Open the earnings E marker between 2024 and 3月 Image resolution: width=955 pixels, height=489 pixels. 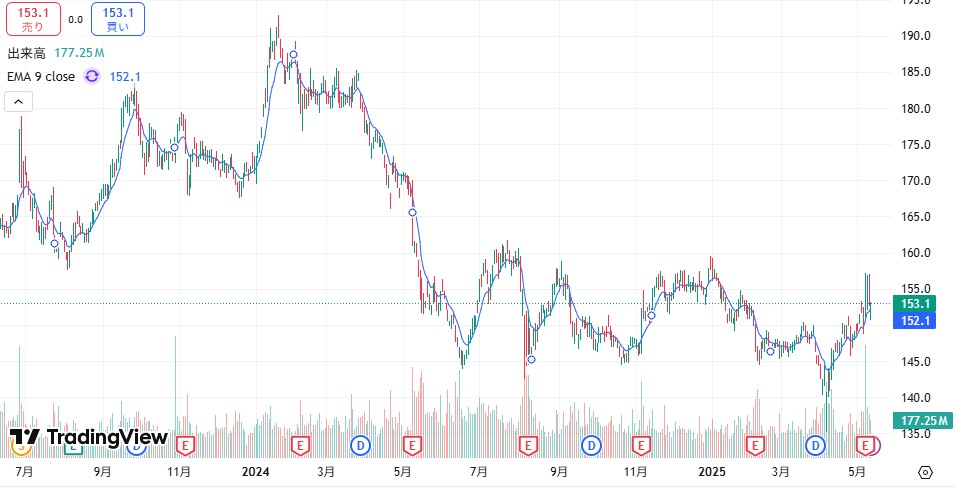[x=298, y=443]
